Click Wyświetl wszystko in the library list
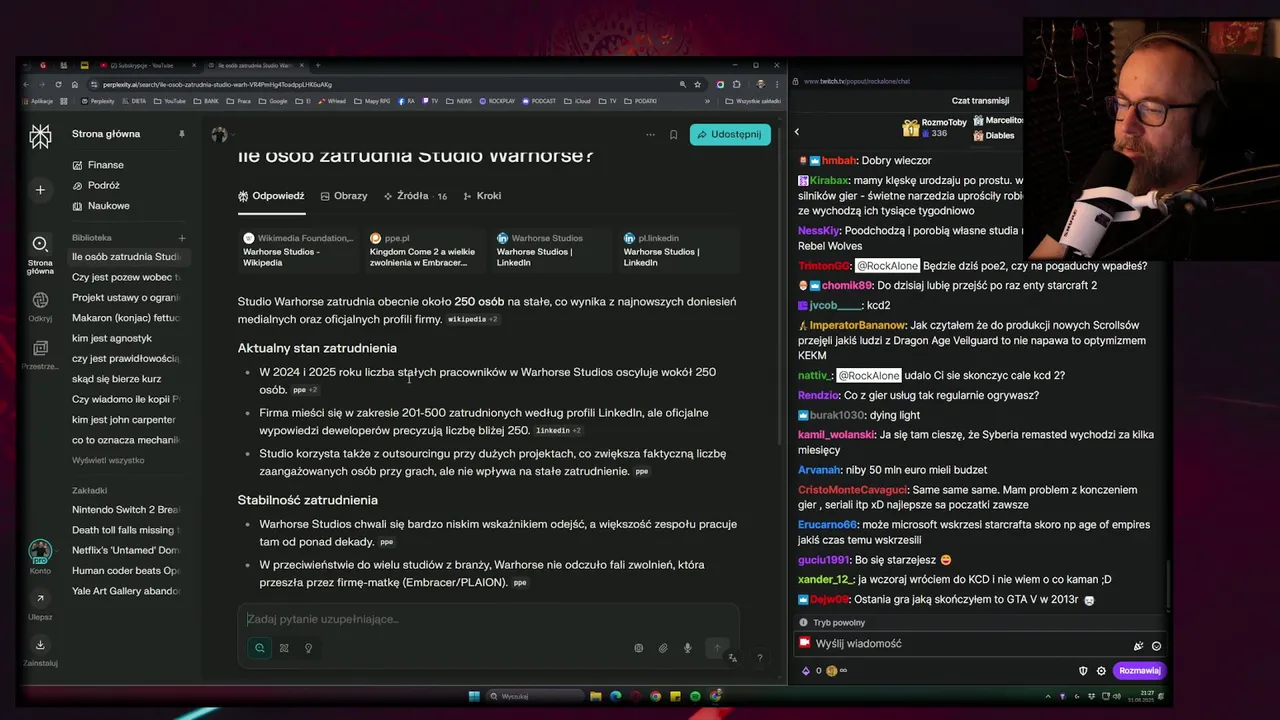This screenshot has height=720, width=1280. pos(108,460)
